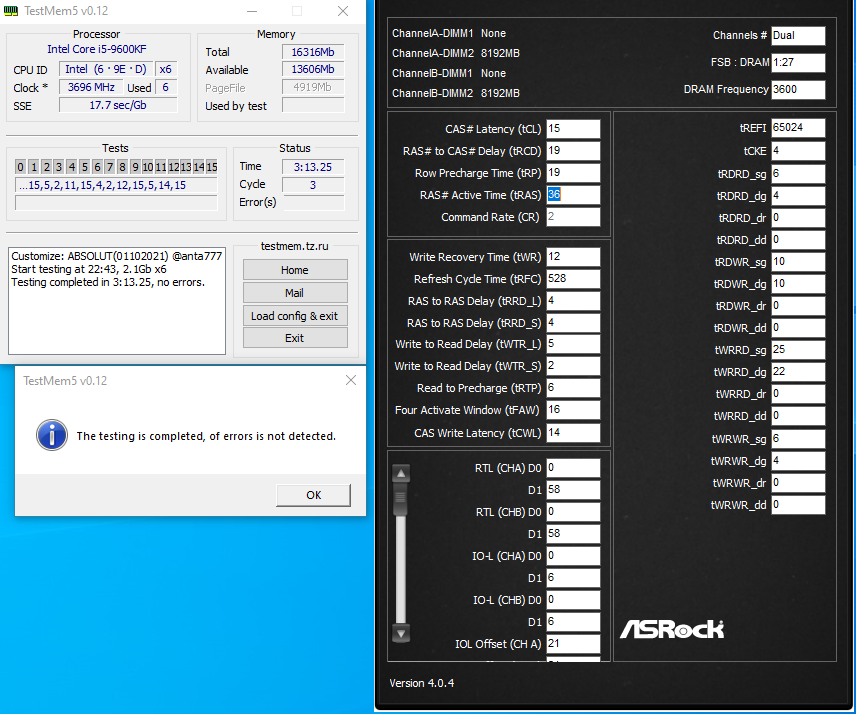Click the tRRD_S value field
This screenshot has width=856, height=714.
573,323
